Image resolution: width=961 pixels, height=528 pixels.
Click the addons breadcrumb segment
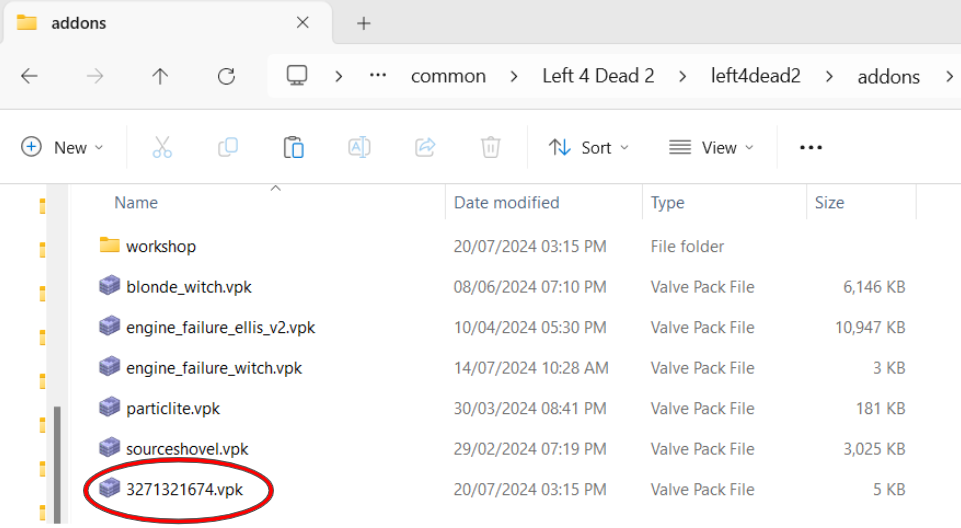(889, 77)
